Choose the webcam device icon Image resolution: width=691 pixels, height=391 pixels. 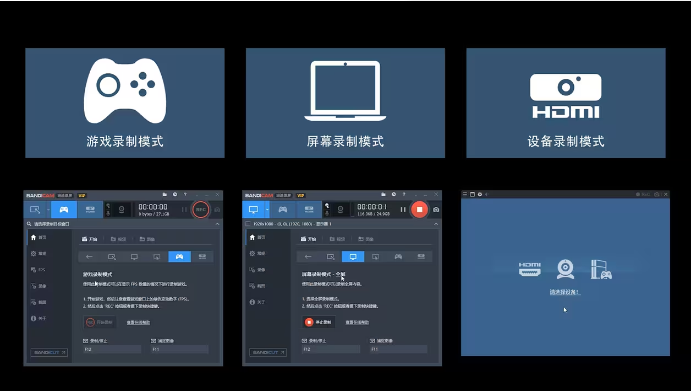click(x=565, y=269)
